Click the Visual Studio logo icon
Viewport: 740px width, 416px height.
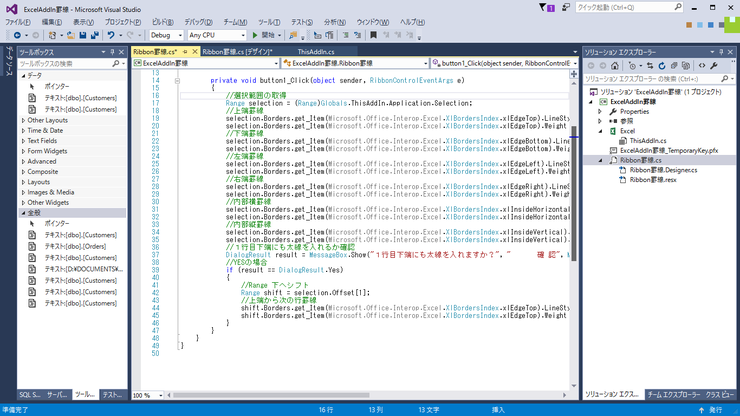(x=11, y=9)
